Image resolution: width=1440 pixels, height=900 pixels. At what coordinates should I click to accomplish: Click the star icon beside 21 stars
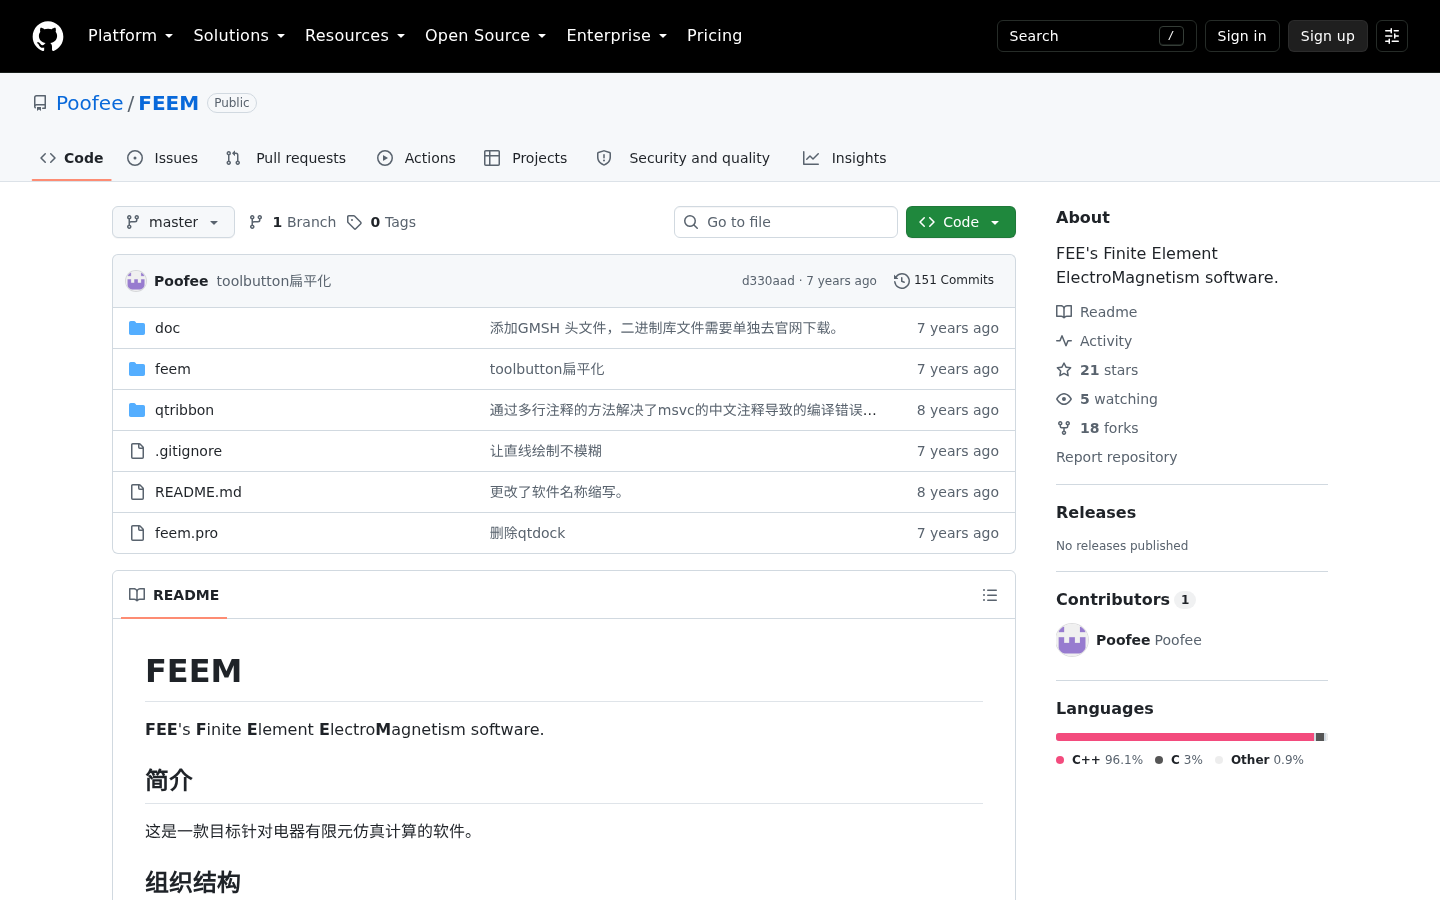point(1064,370)
